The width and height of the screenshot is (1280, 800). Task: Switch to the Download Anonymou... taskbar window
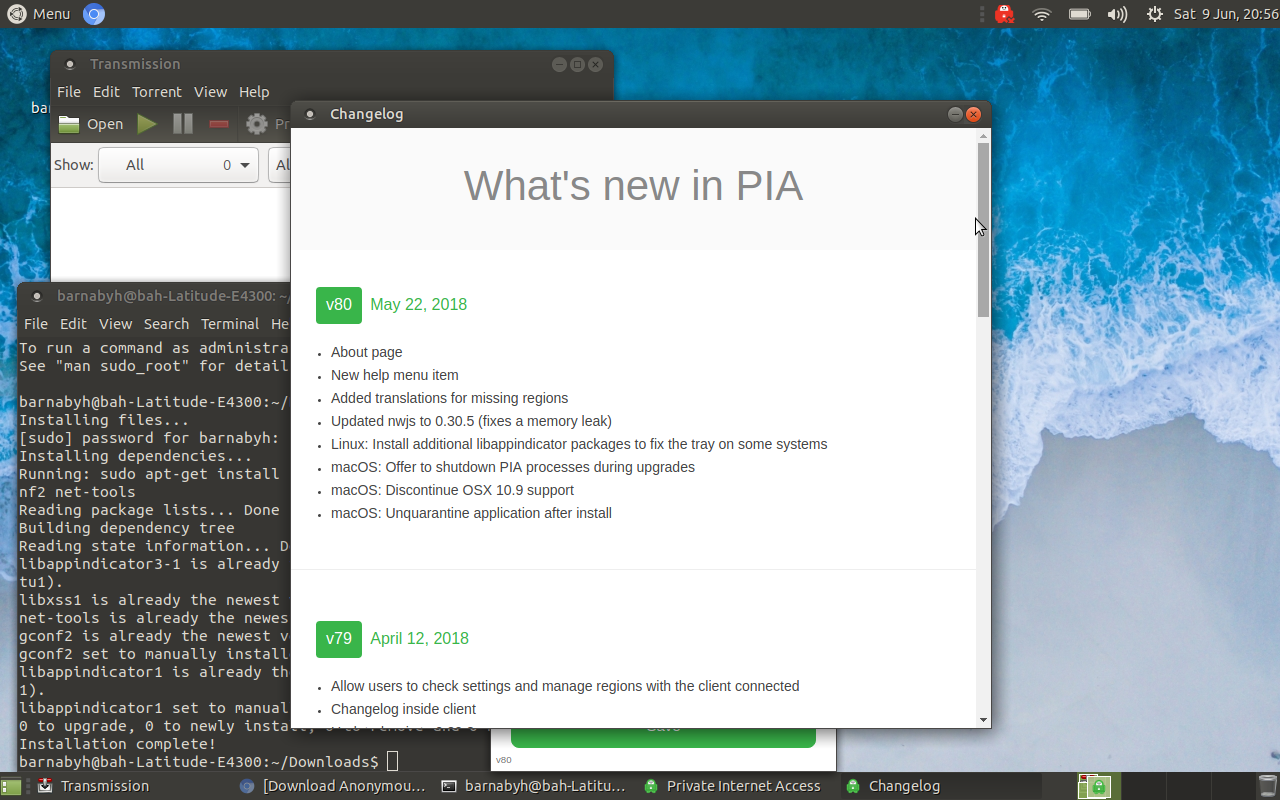[333, 786]
